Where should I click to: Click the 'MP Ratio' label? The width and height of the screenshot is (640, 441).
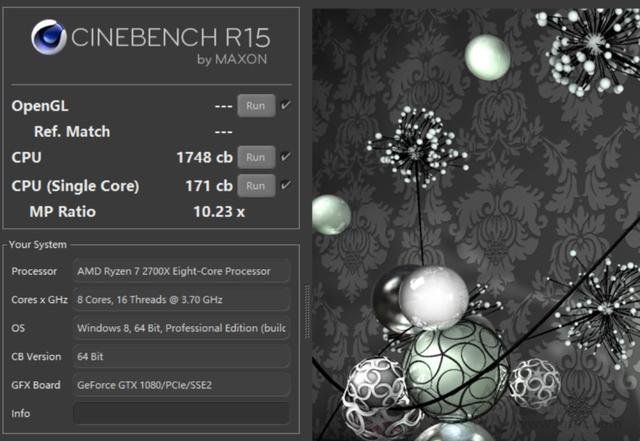(62, 212)
